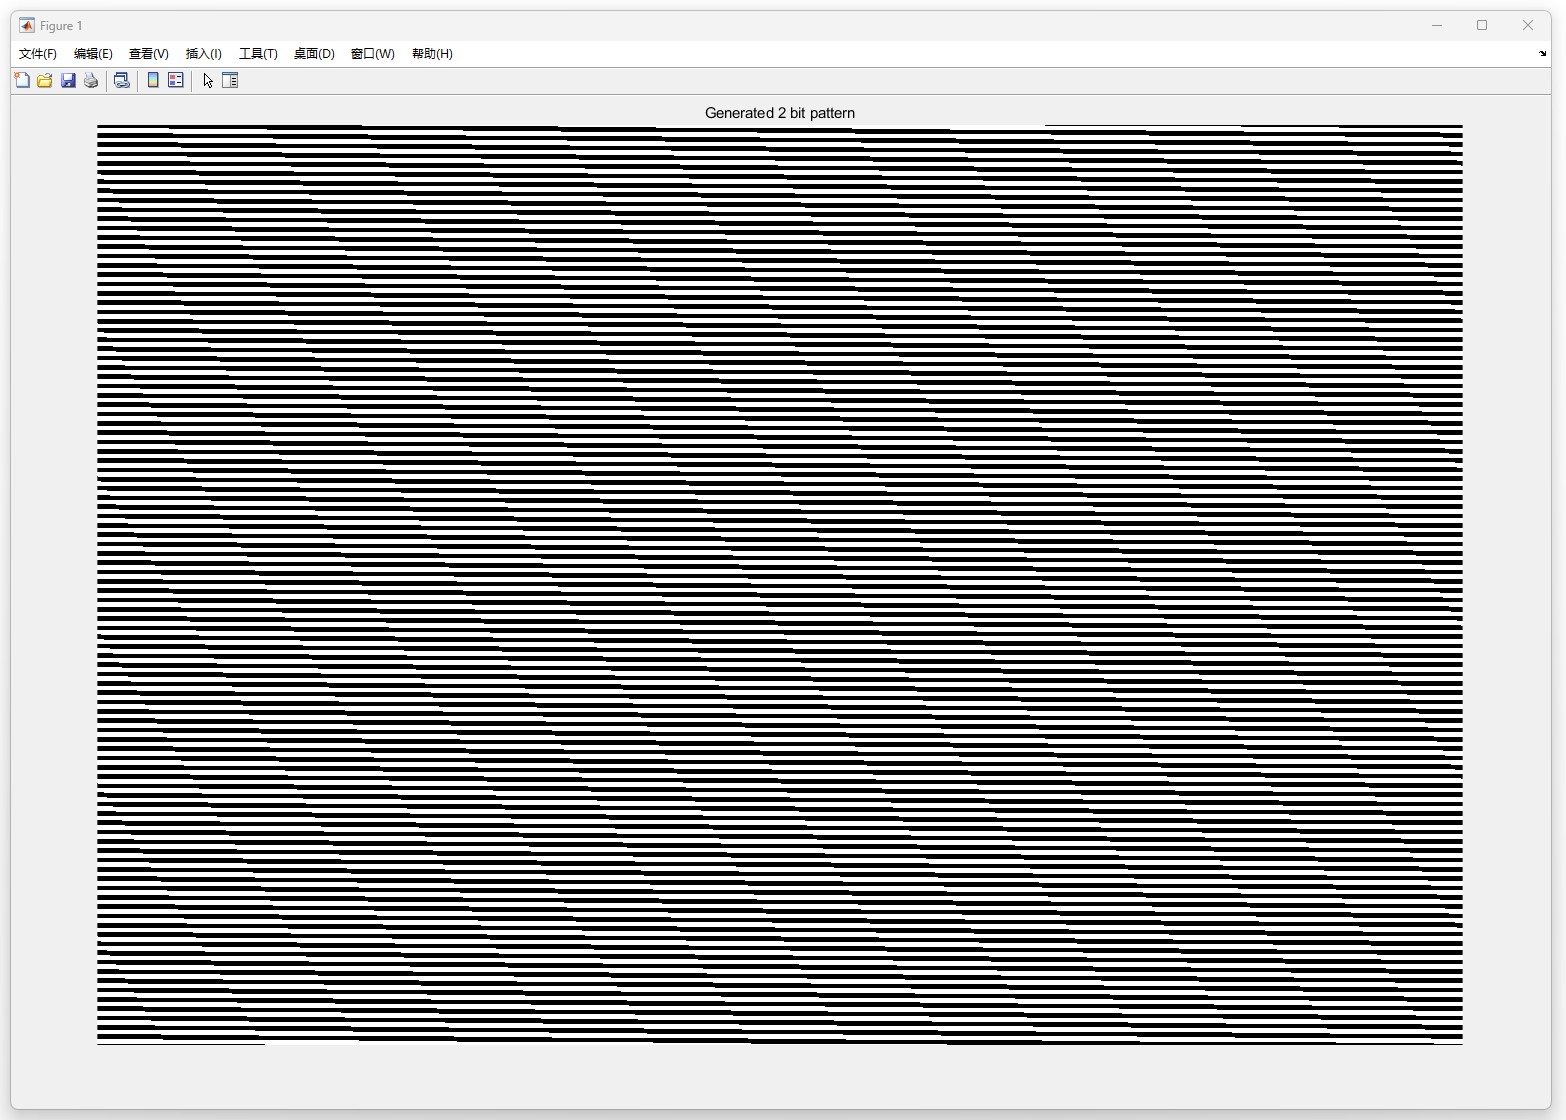Open the 插入(I) menu

pos(204,54)
